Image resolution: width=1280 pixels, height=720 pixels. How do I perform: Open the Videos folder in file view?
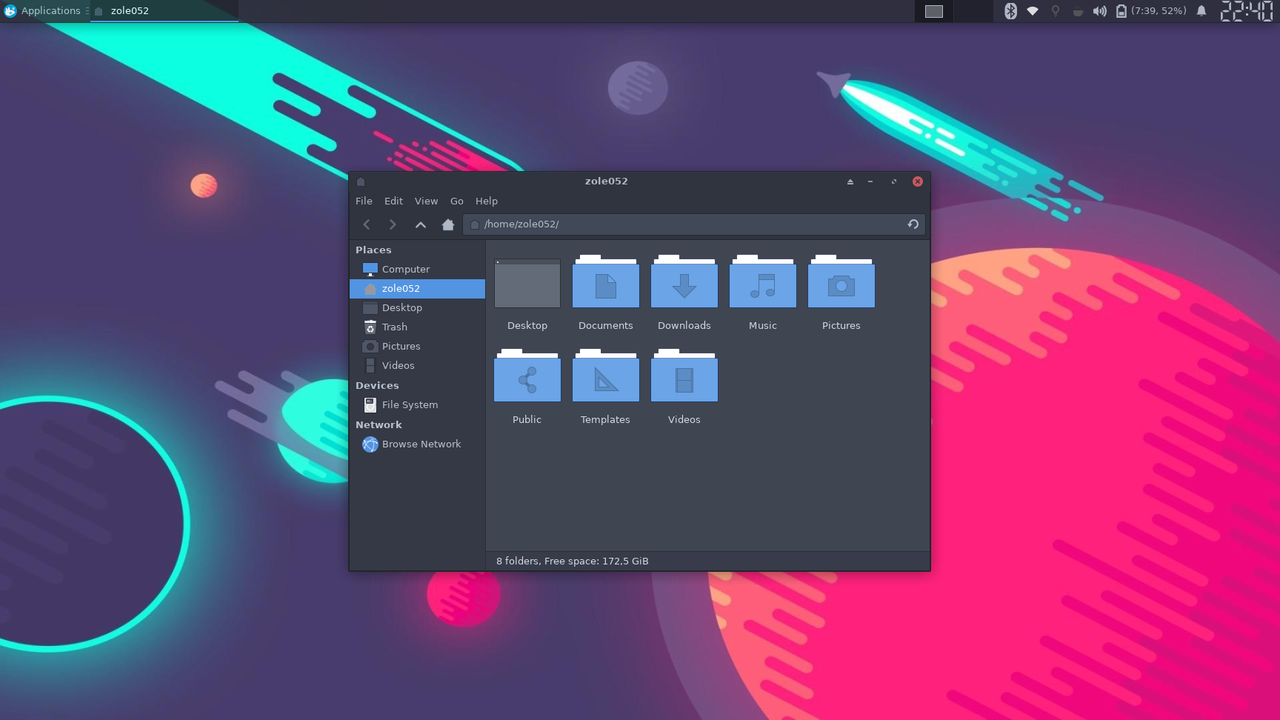[684, 377]
